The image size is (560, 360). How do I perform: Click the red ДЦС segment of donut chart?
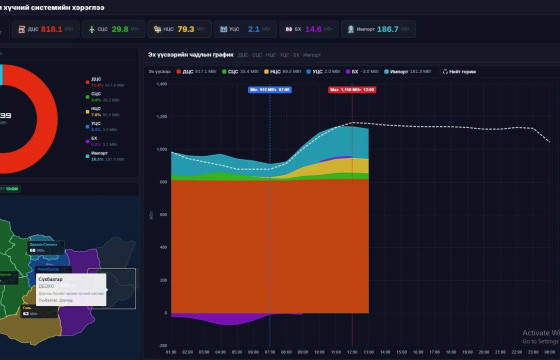point(47,119)
